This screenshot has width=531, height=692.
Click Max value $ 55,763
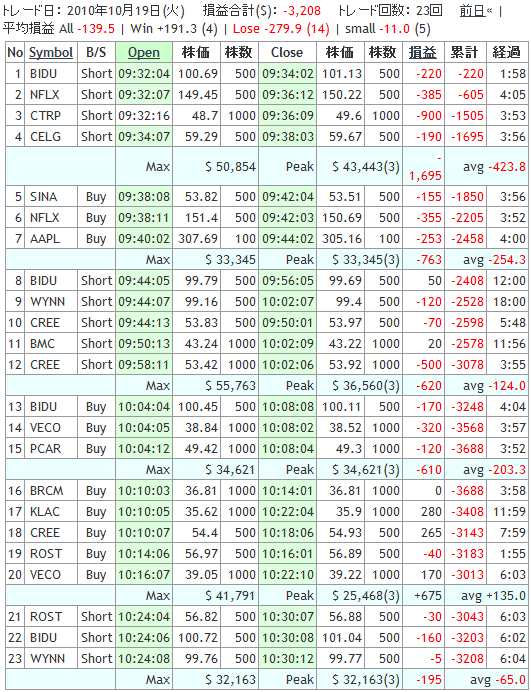click(230, 386)
